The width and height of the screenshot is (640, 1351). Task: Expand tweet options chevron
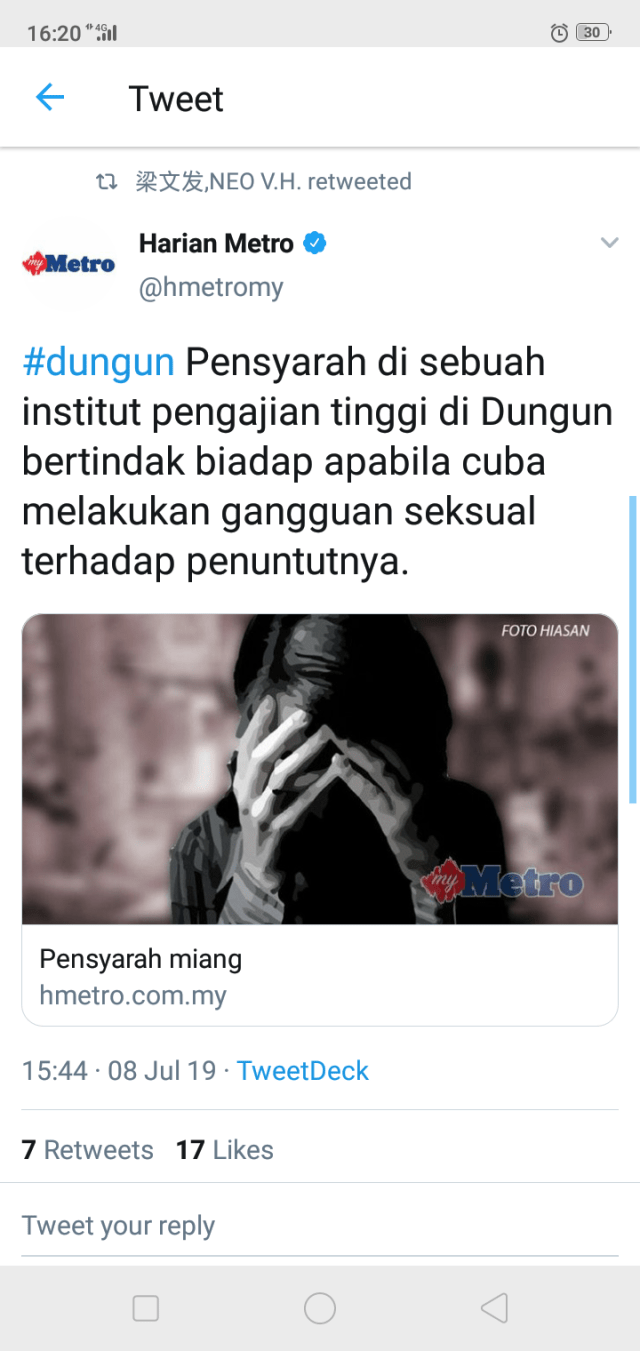609,243
